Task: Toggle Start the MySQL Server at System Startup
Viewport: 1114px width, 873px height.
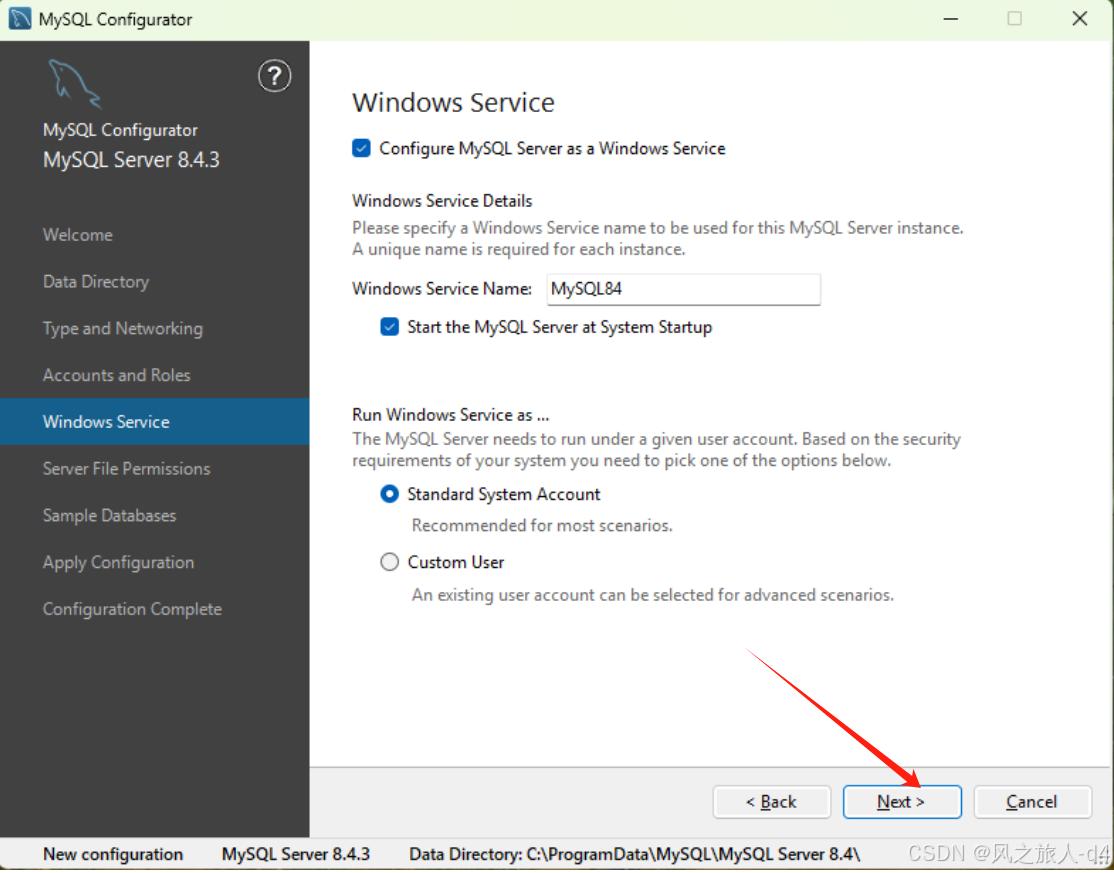Action: pos(389,327)
